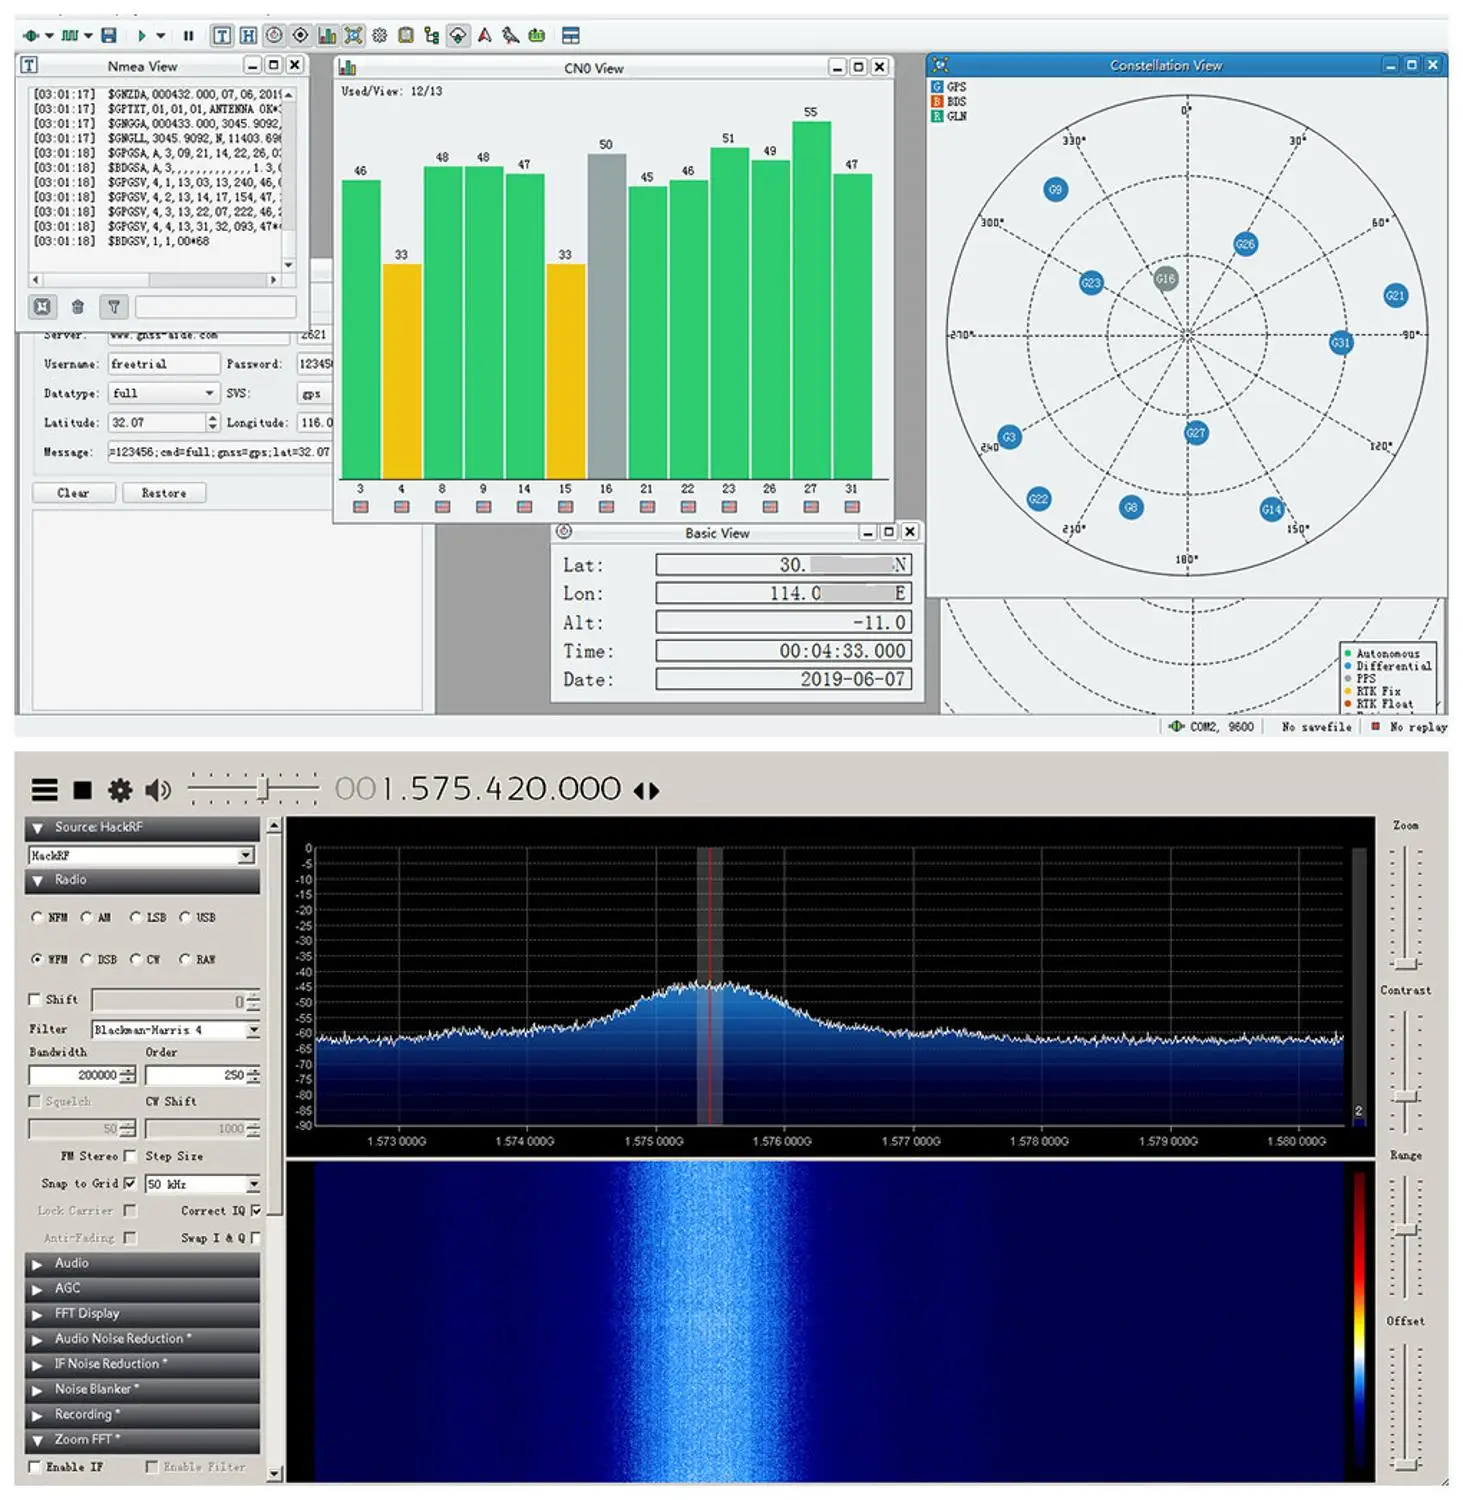The image size is (1463, 1500).
Task: Open SDR settings gear icon
Action: [120, 790]
